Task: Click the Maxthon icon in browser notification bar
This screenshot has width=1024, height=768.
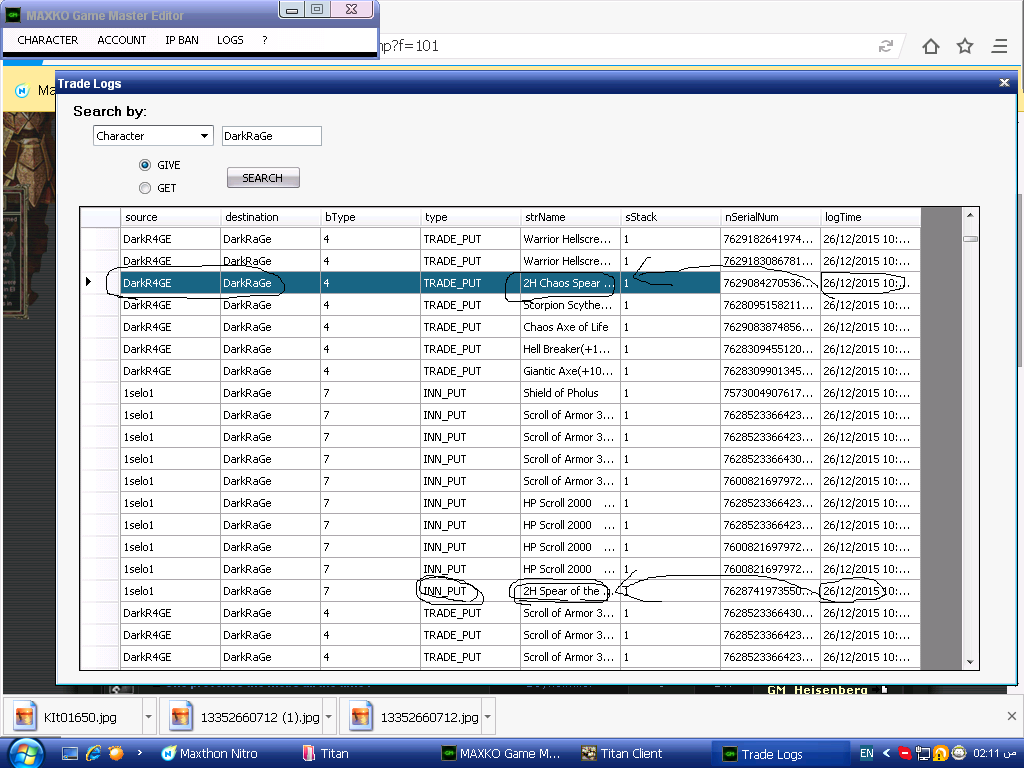Action: [22, 91]
